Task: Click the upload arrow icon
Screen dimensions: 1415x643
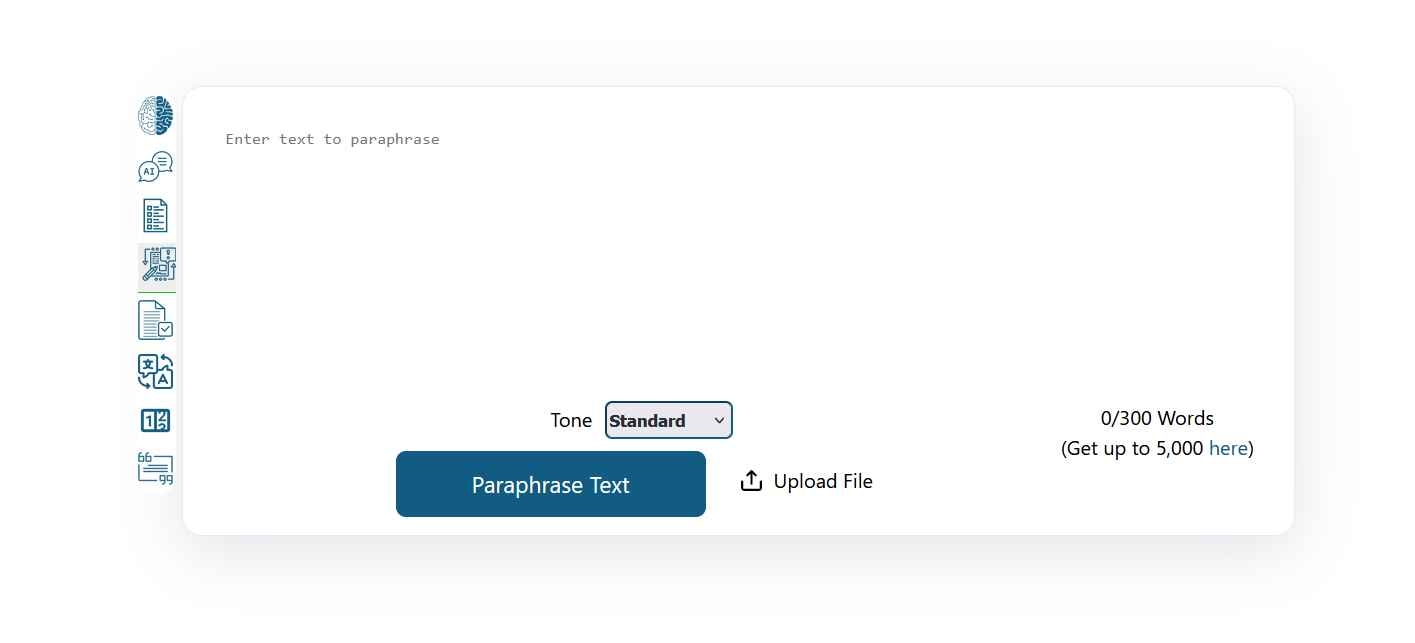Action: coord(751,482)
